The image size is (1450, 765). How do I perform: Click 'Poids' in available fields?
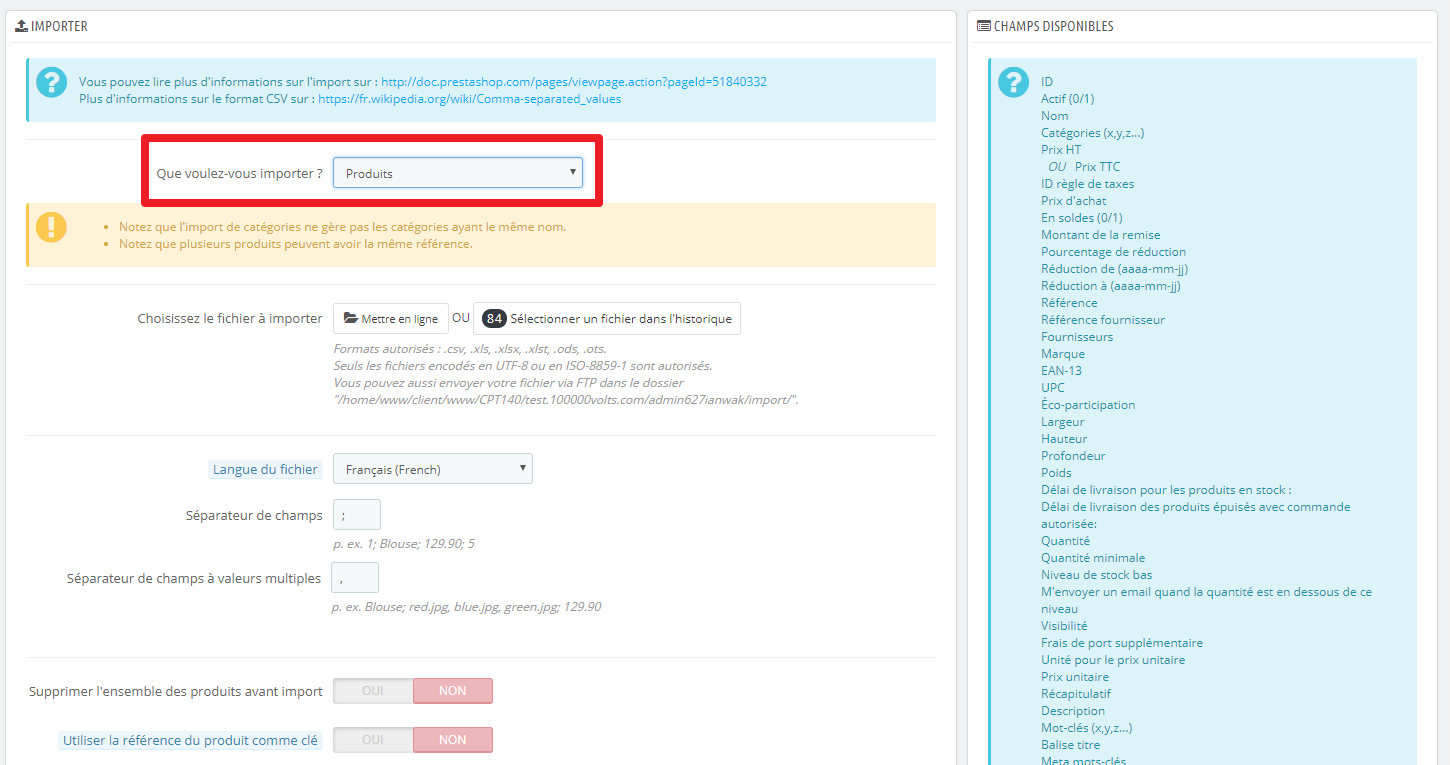1056,473
